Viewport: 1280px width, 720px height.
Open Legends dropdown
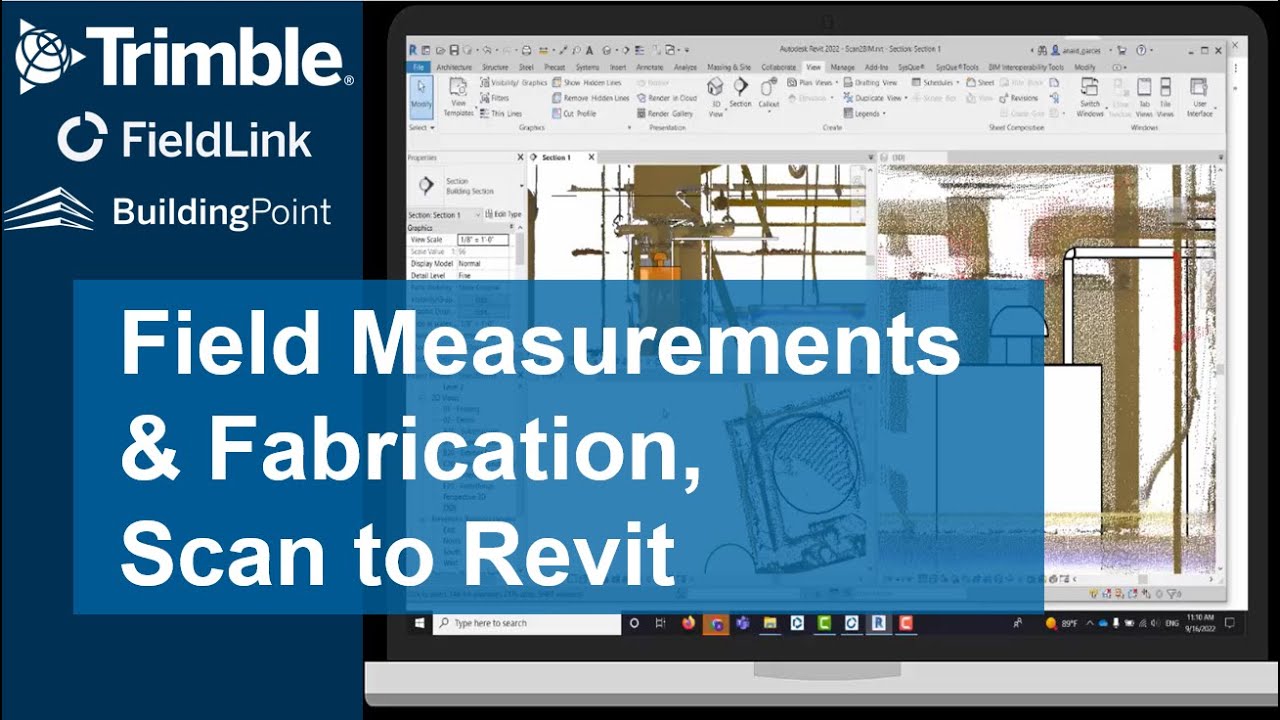(863, 113)
